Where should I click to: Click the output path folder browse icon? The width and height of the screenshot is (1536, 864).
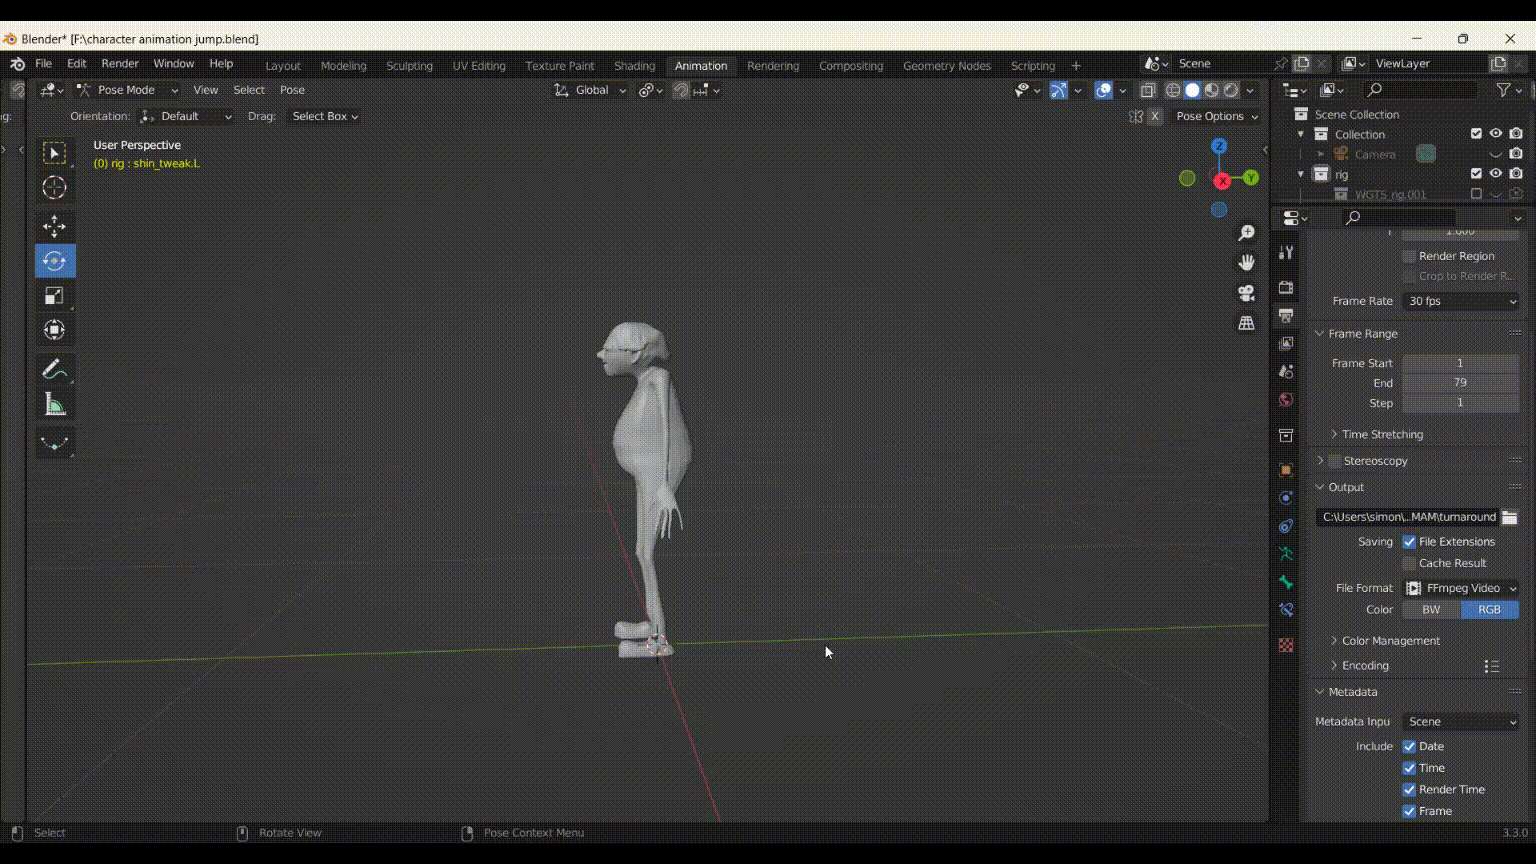pos(1510,517)
